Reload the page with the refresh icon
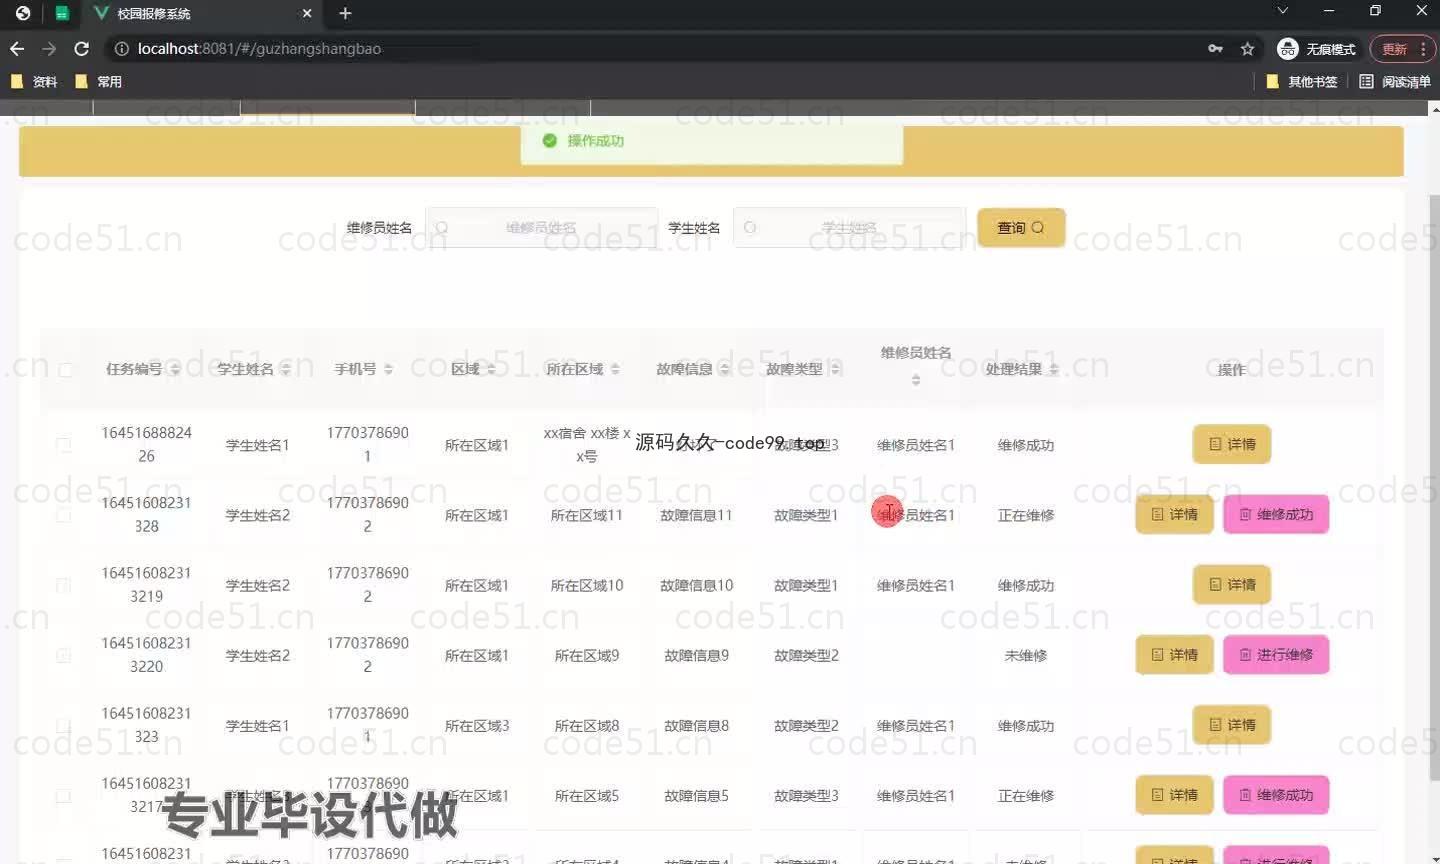1440x864 pixels. click(x=82, y=49)
